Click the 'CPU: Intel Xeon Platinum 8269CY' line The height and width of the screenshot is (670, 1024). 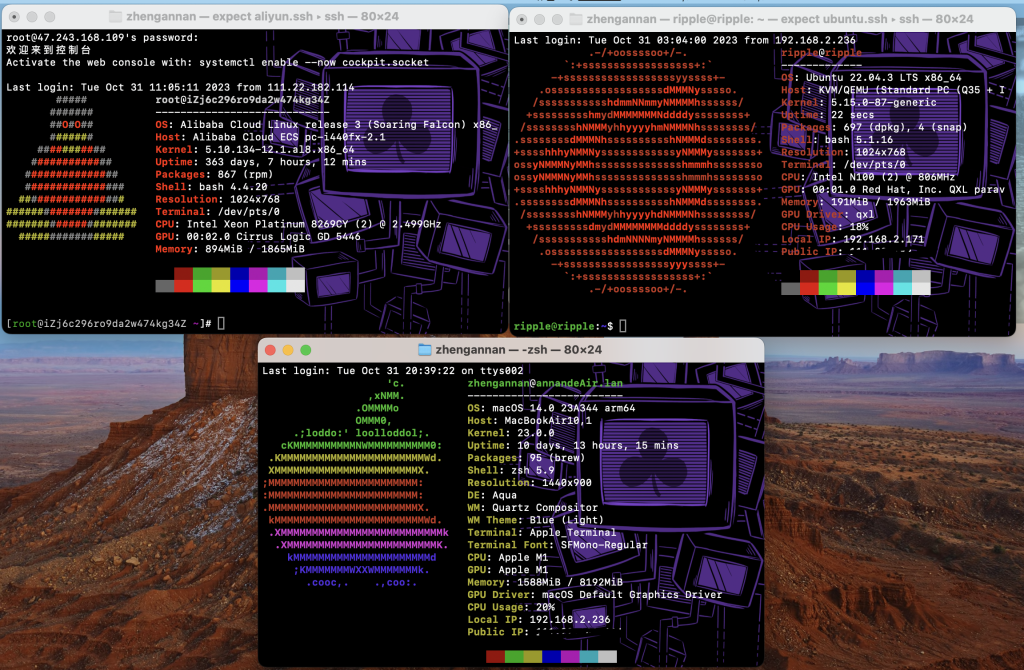[x=298, y=224]
